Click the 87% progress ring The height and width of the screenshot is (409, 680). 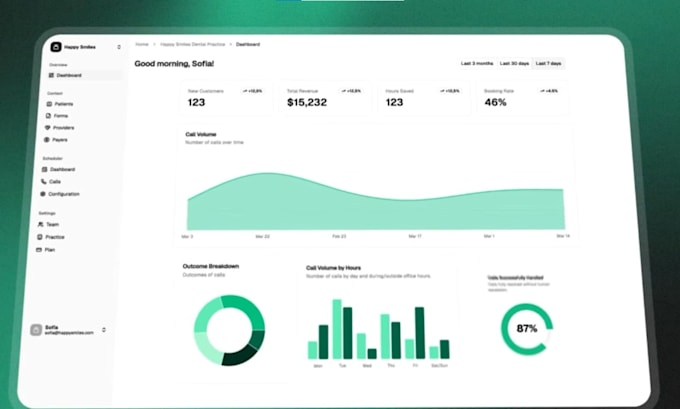(x=526, y=329)
